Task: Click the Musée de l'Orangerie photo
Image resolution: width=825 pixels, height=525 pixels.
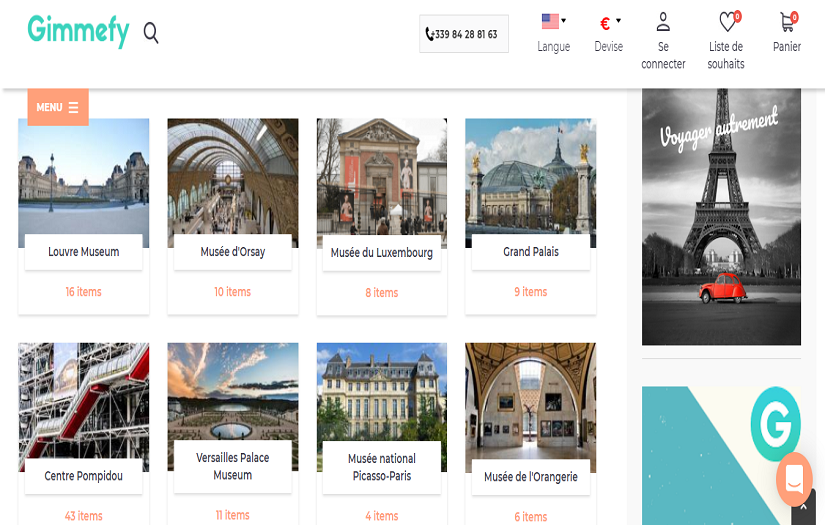Action: (530, 402)
